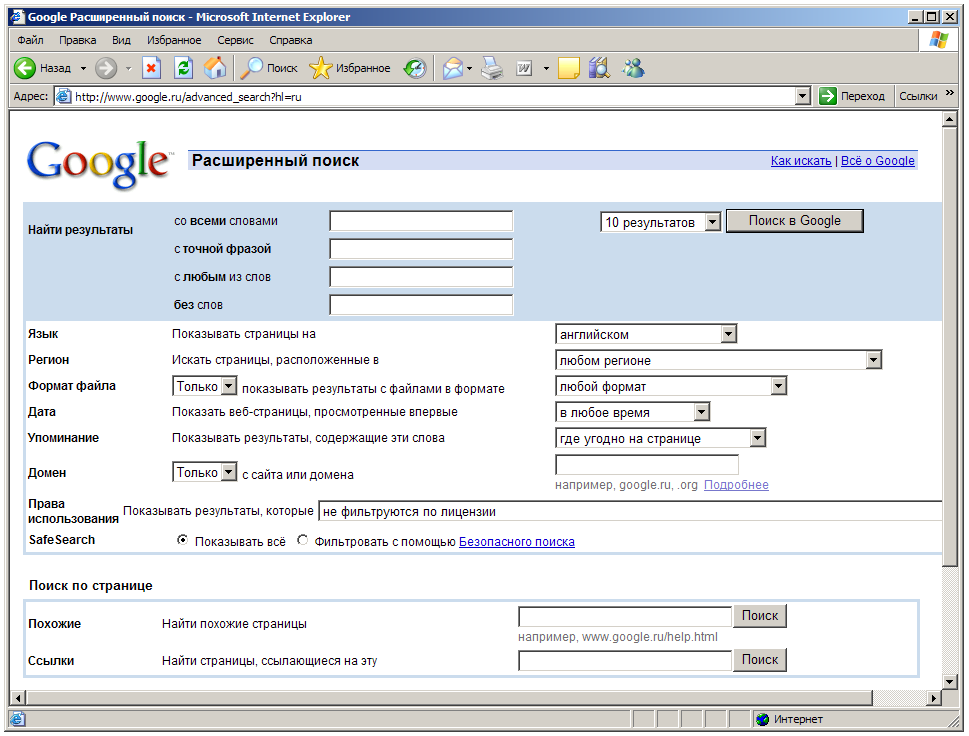Focus the 'со всеми словами' input field
Screen dimensions: 969x736
[x=421, y=221]
